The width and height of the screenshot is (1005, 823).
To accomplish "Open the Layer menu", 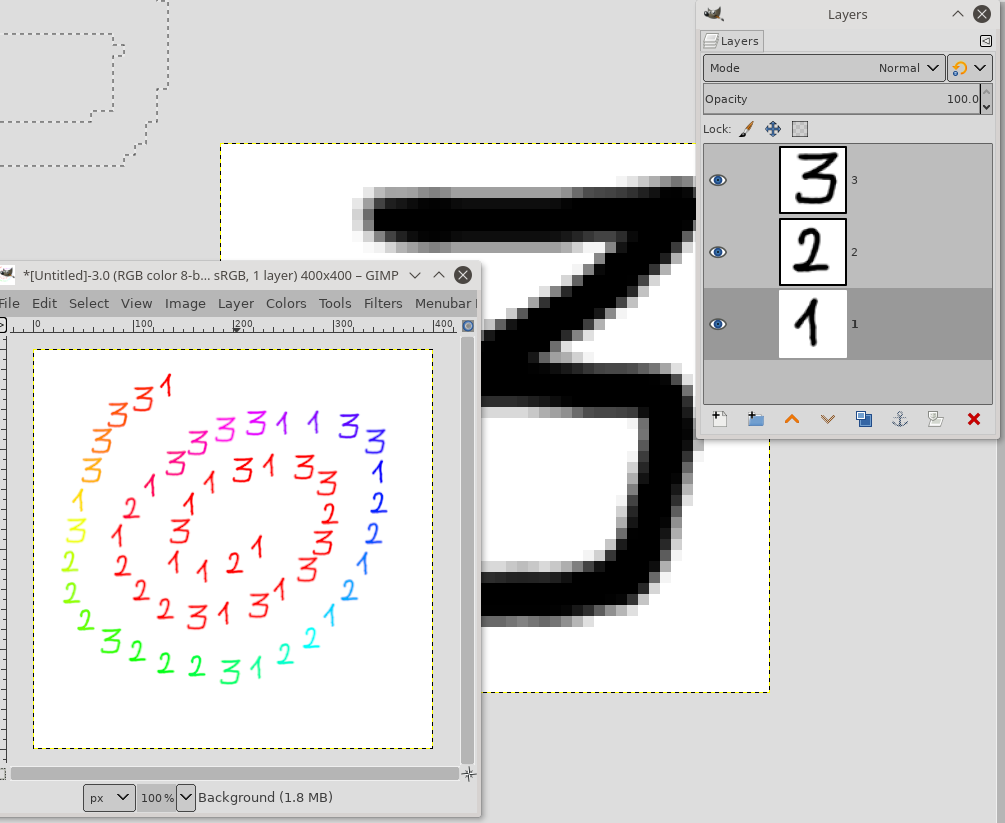I will pos(236,303).
